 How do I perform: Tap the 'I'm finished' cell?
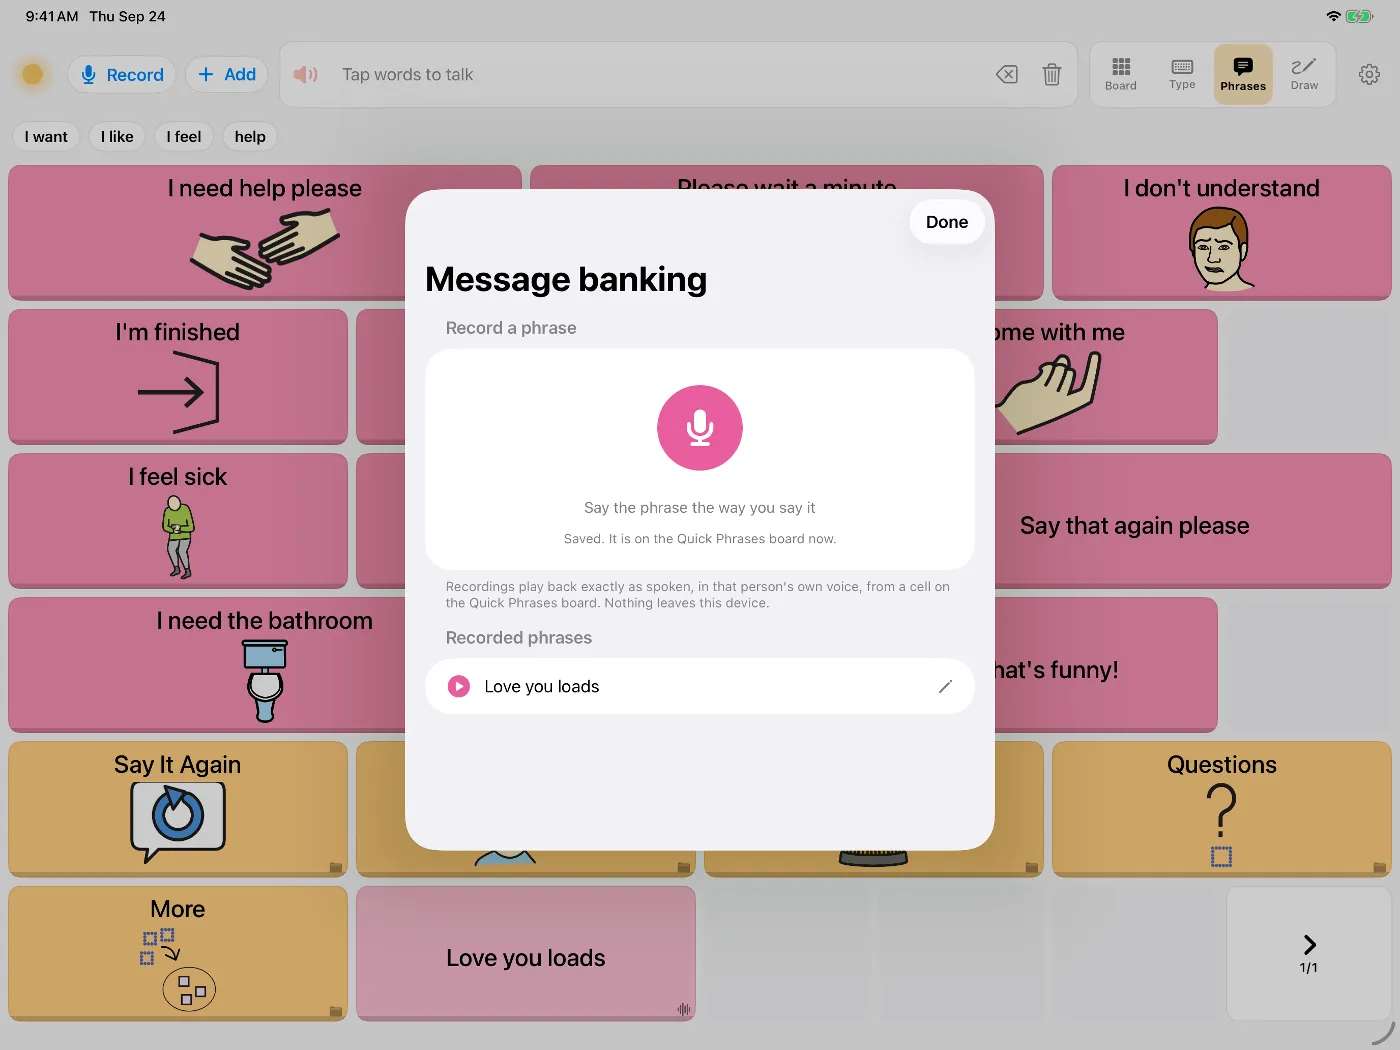tap(178, 377)
